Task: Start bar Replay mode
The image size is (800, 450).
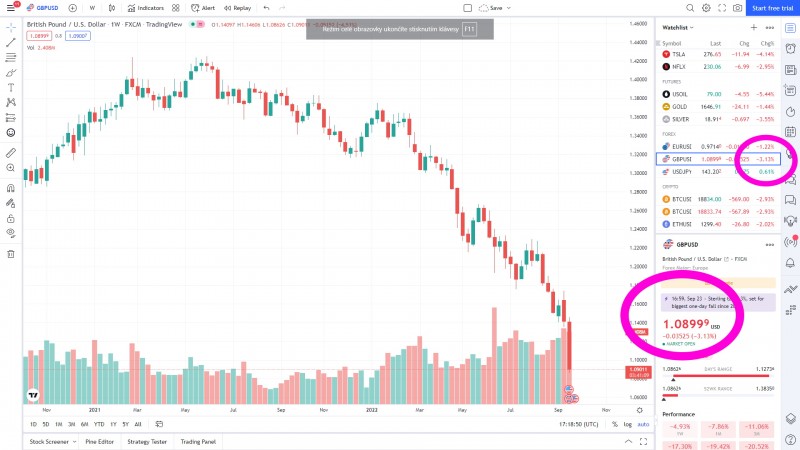Action: click(x=239, y=8)
